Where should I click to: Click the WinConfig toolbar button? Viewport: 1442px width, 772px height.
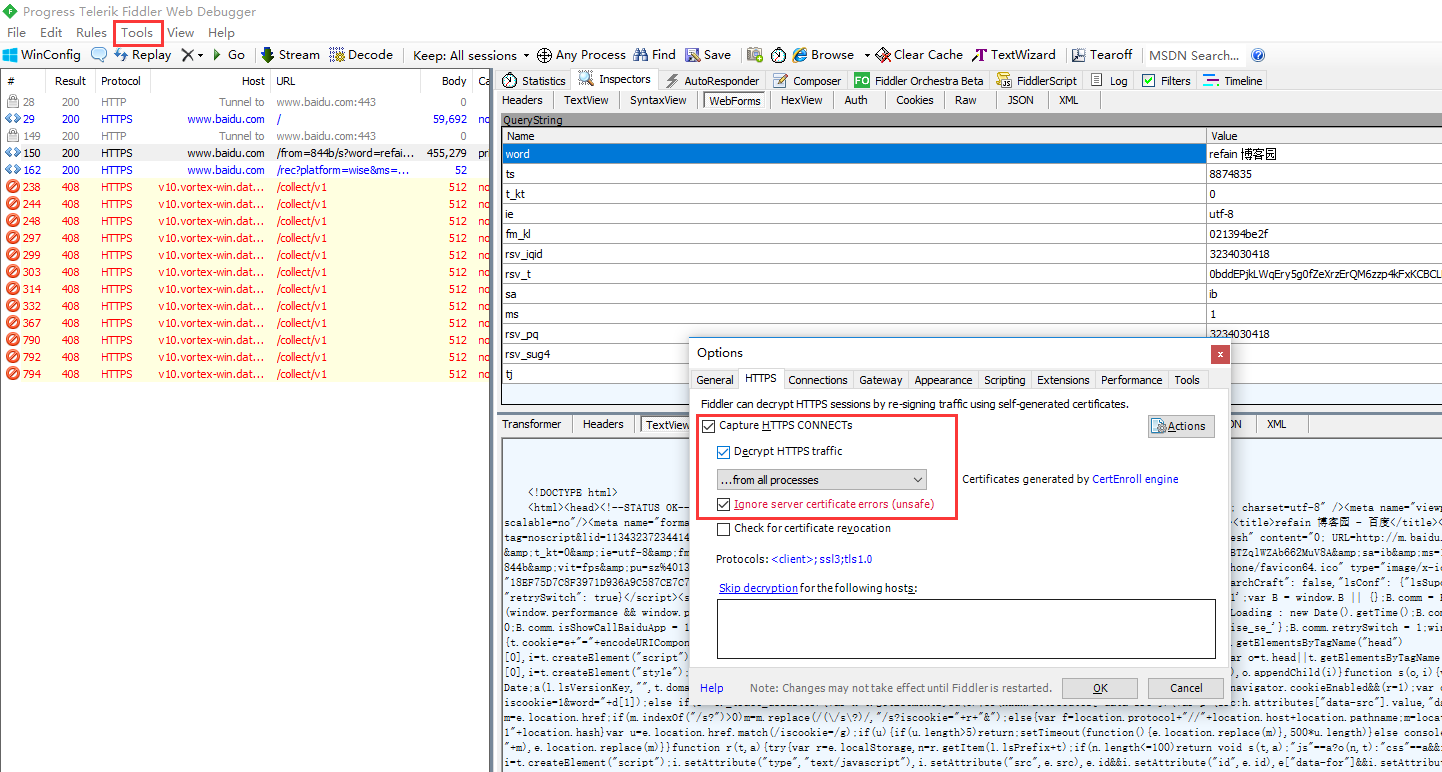tap(42, 55)
